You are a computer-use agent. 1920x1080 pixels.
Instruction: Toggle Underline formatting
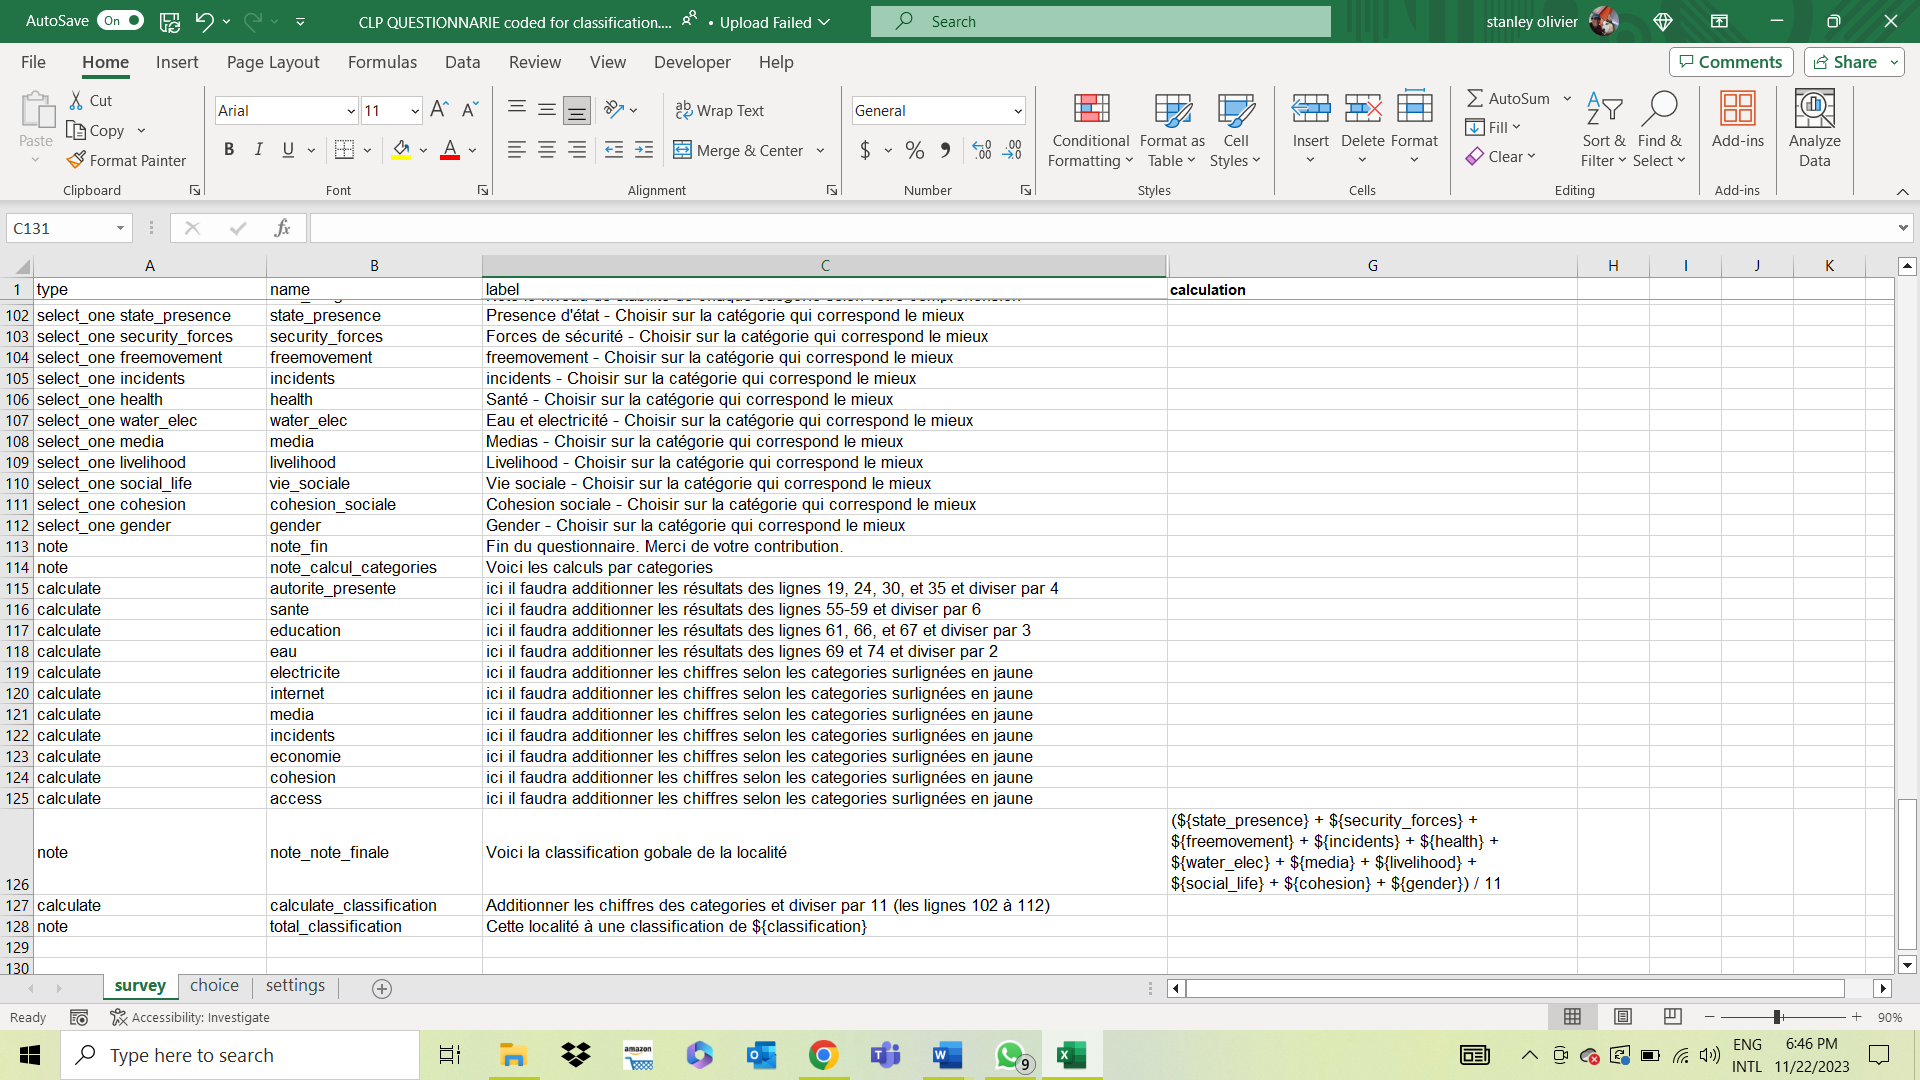288,150
